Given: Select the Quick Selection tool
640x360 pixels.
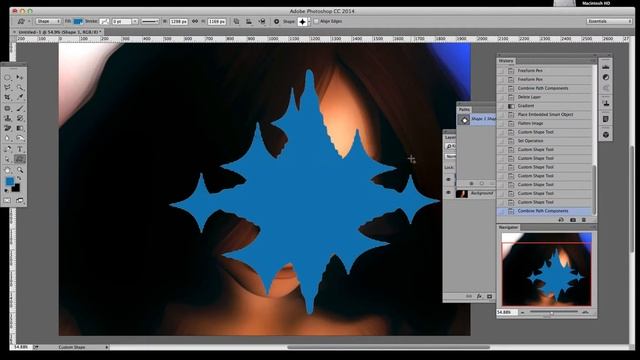Looking at the screenshot, I should [x=20, y=87].
